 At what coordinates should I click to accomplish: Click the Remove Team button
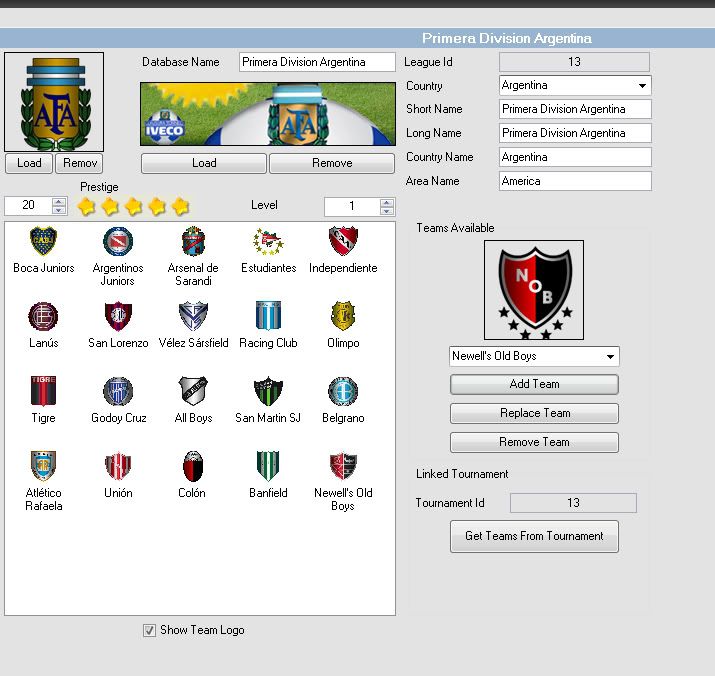pos(534,442)
